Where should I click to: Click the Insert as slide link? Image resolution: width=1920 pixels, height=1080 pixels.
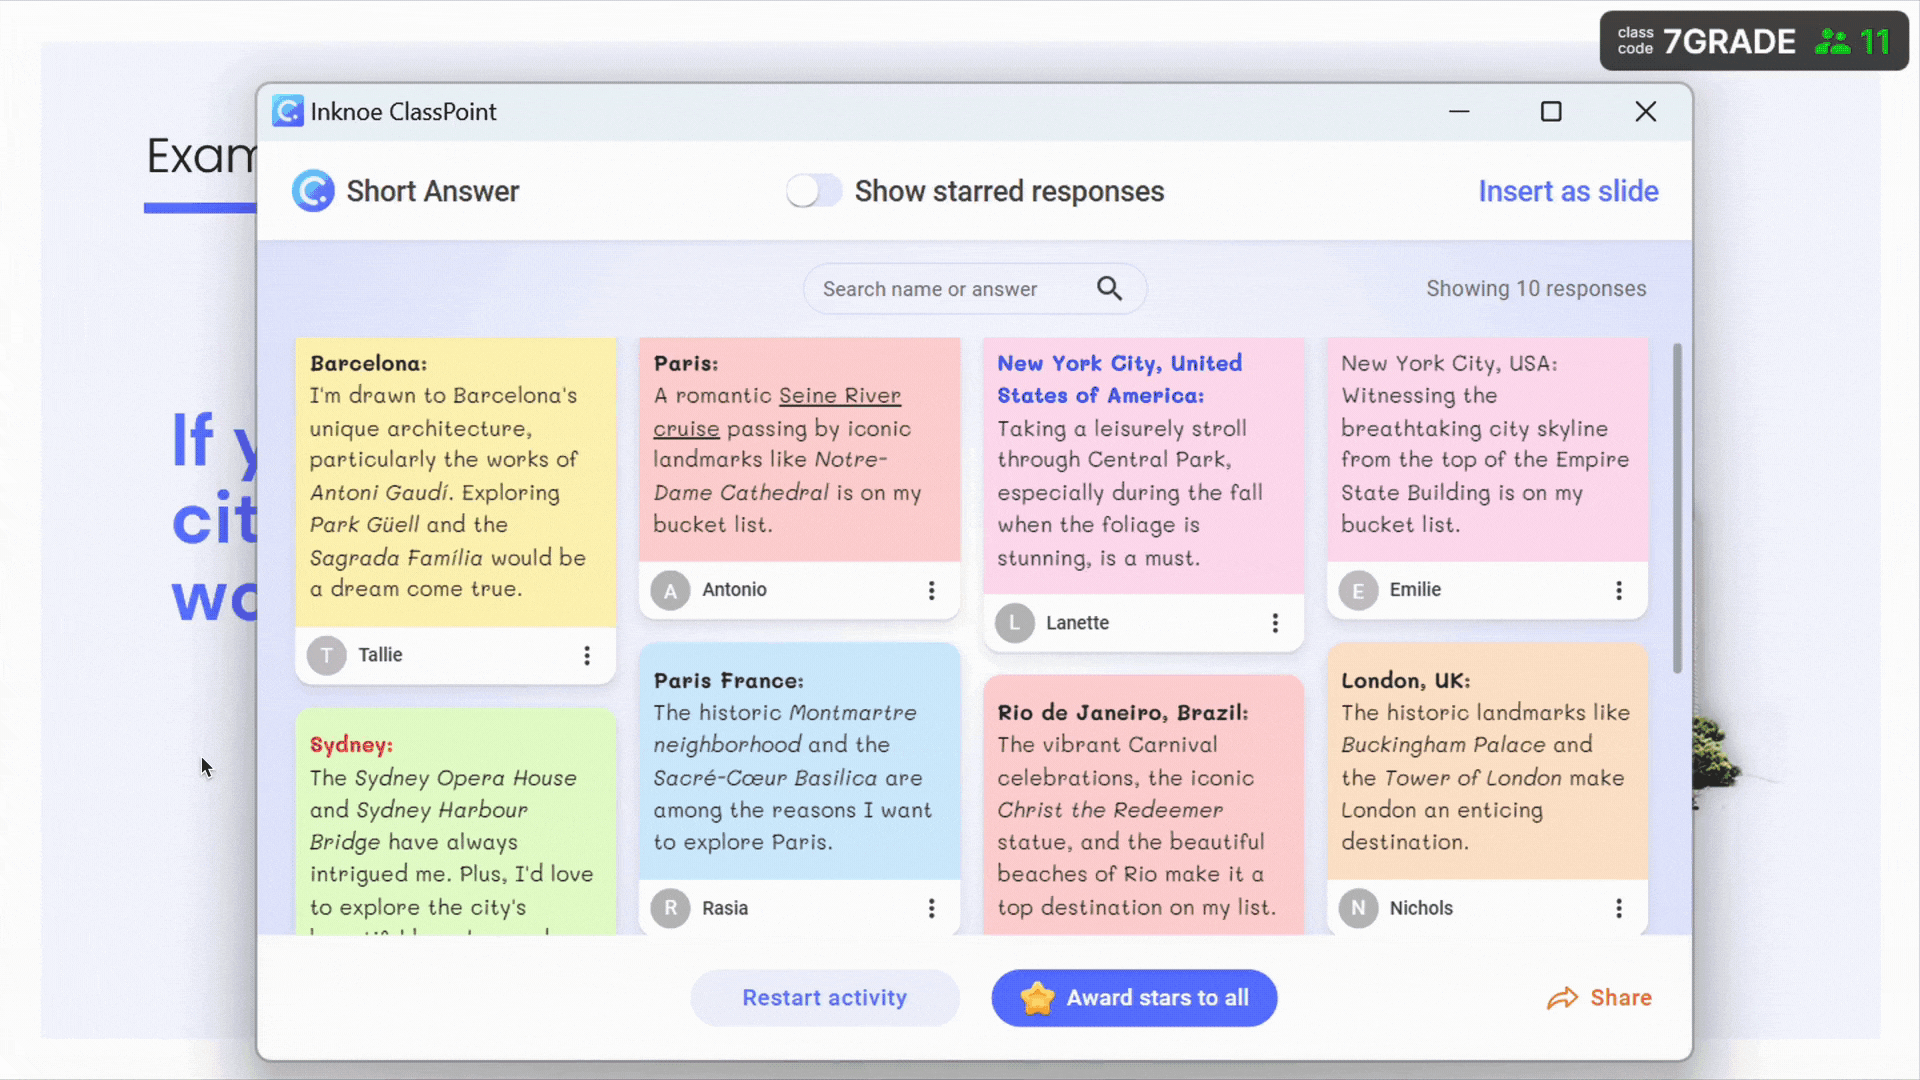click(x=1568, y=191)
